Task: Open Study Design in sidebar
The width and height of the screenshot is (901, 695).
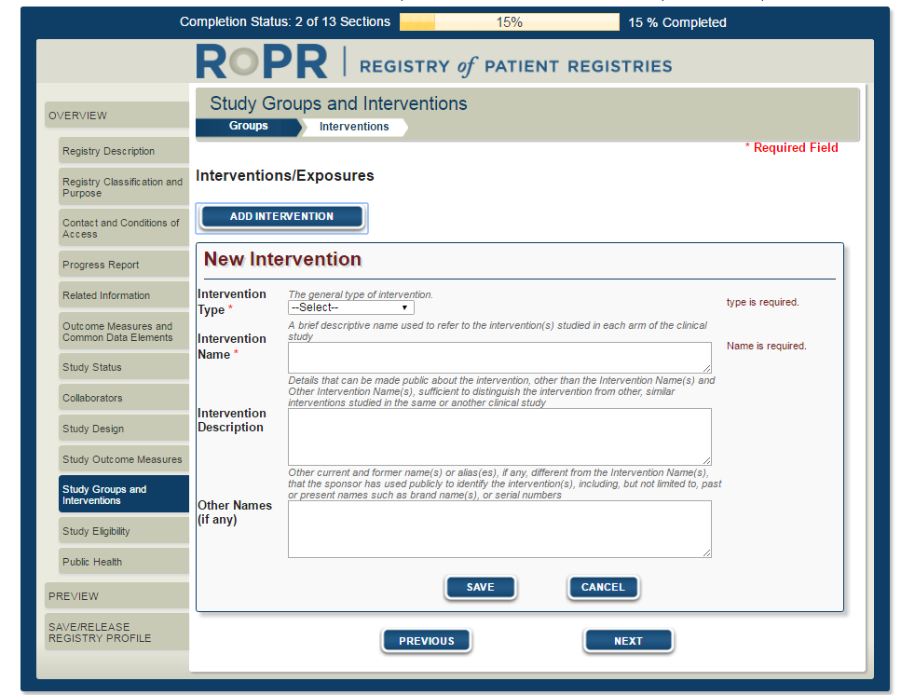Action: click(x=124, y=428)
